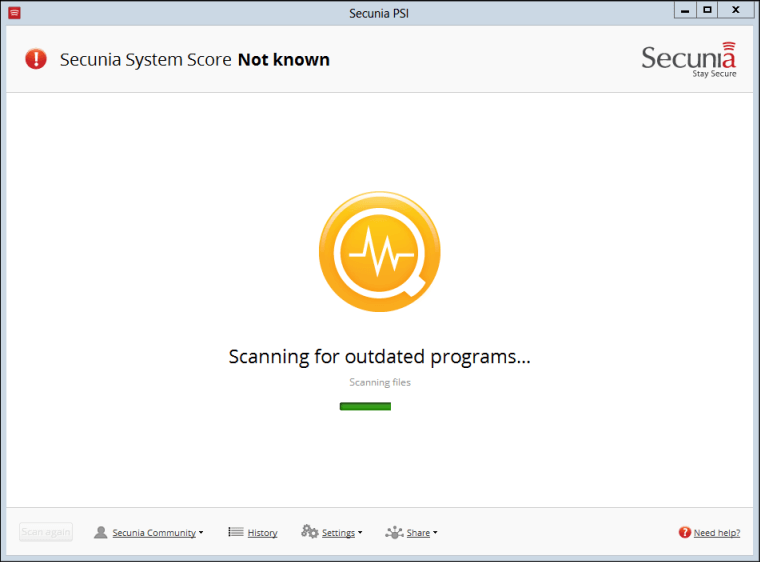Click the History list icon
Viewport: 760px width, 562px height.
click(x=236, y=532)
